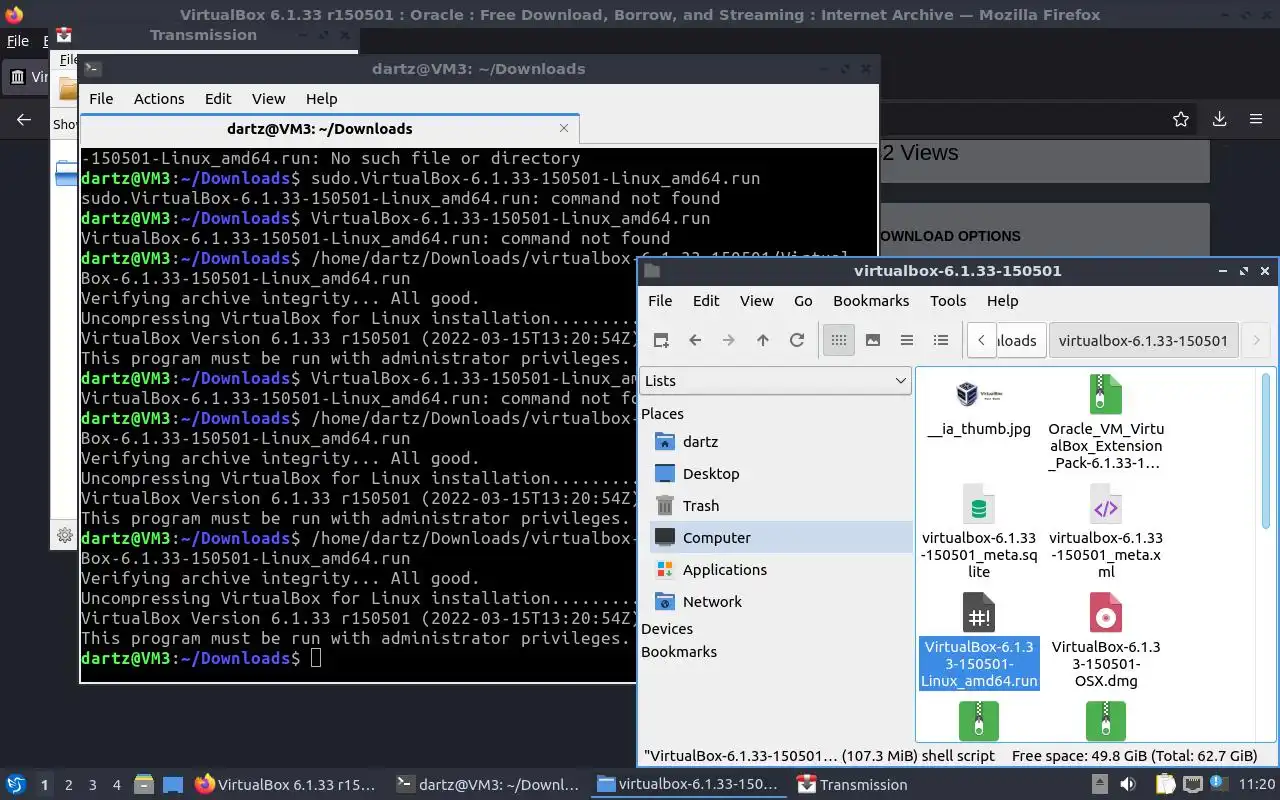The height and width of the screenshot is (800, 1280).
Task: Switch file manager to icon view
Action: pyautogui.click(x=839, y=340)
